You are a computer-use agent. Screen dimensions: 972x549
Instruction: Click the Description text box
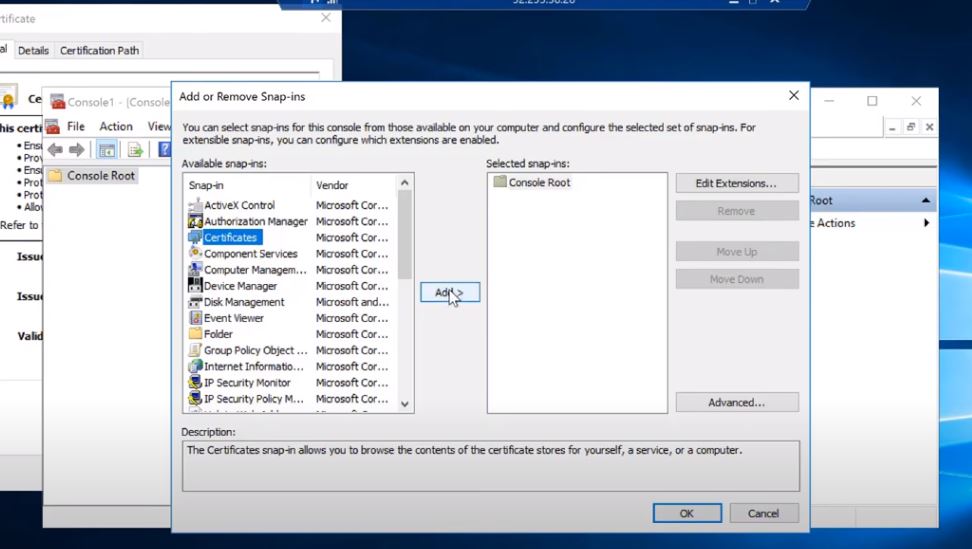click(x=490, y=466)
